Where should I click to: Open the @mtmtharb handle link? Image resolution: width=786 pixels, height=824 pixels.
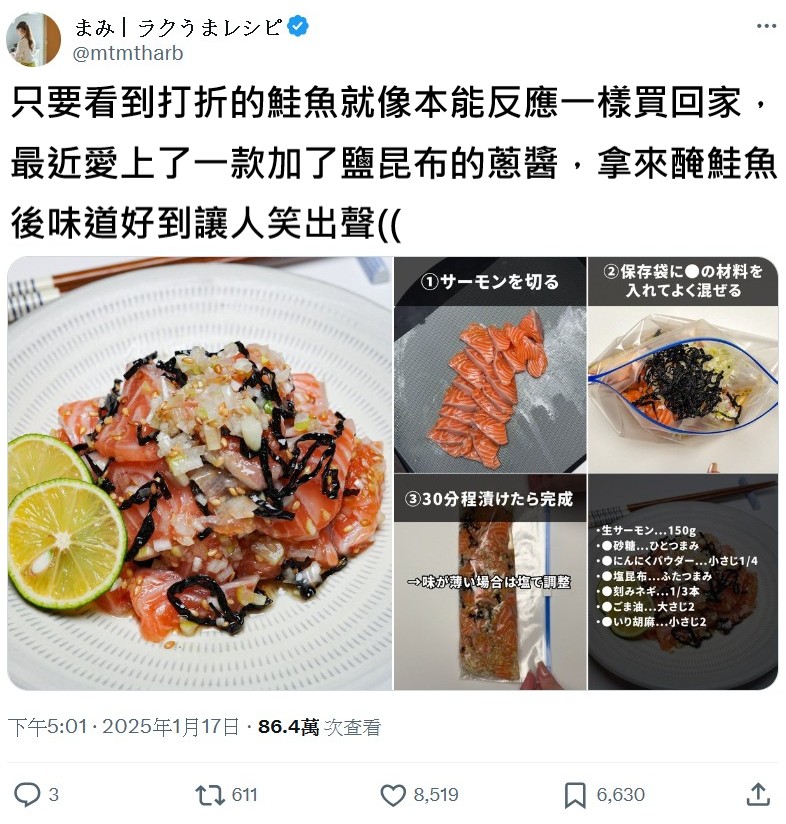click(128, 54)
